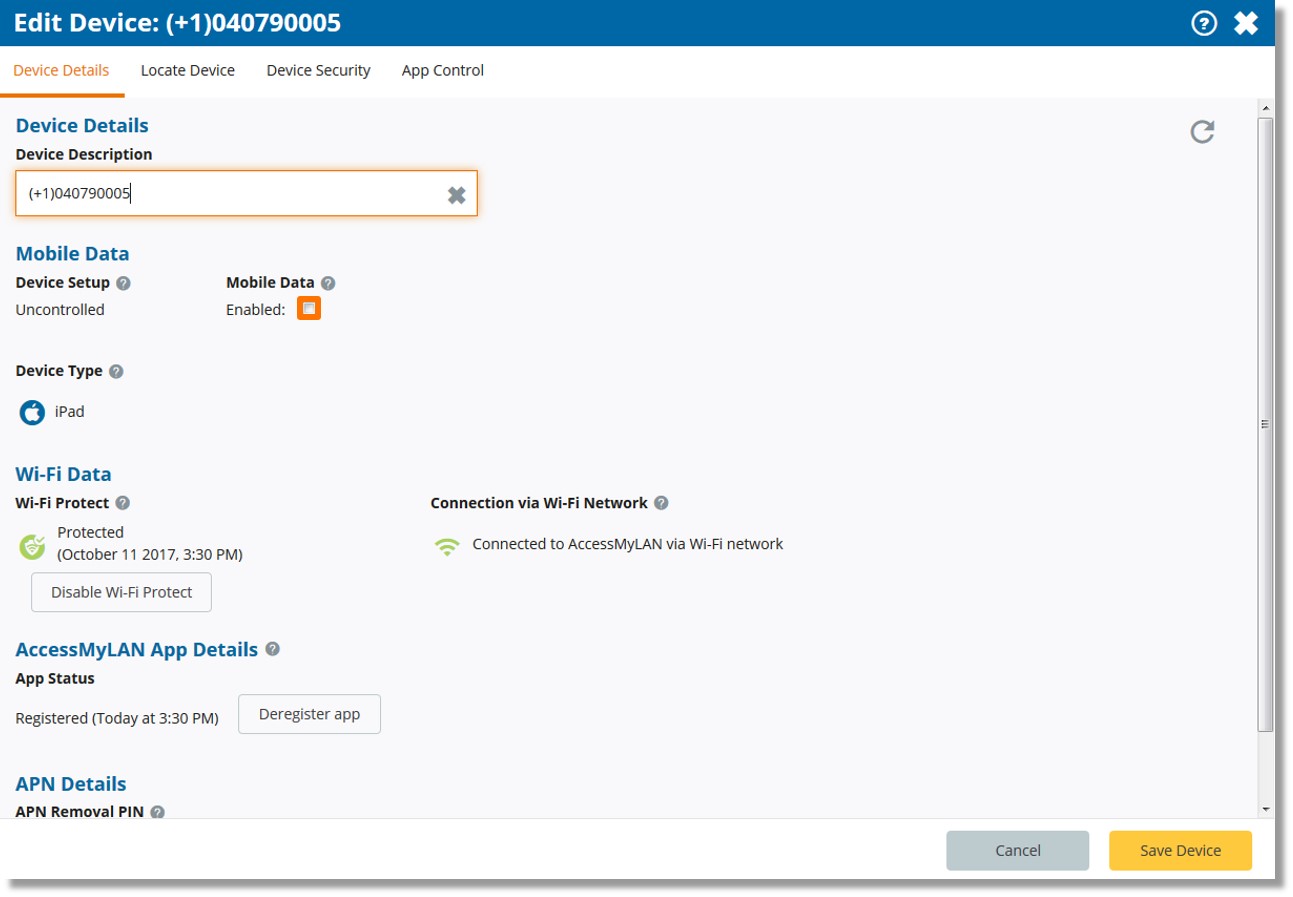1293x897 pixels.
Task: Click the green Wi-Fi signal icon
Action: click(x=447, y=546)
